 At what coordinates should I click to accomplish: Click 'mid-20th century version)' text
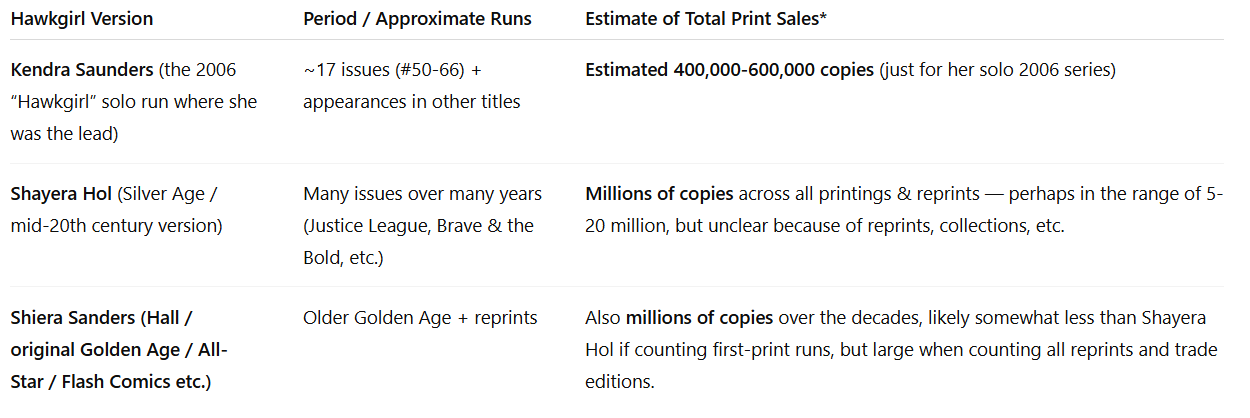point(117,225)
